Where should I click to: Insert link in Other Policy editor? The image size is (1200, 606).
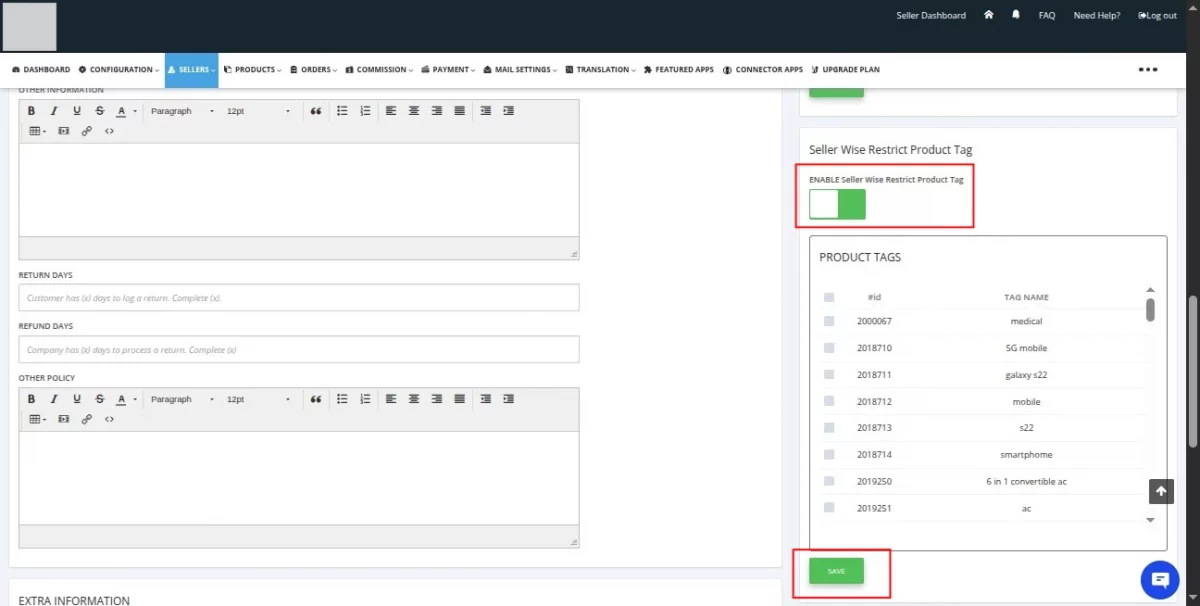[87, 419]
